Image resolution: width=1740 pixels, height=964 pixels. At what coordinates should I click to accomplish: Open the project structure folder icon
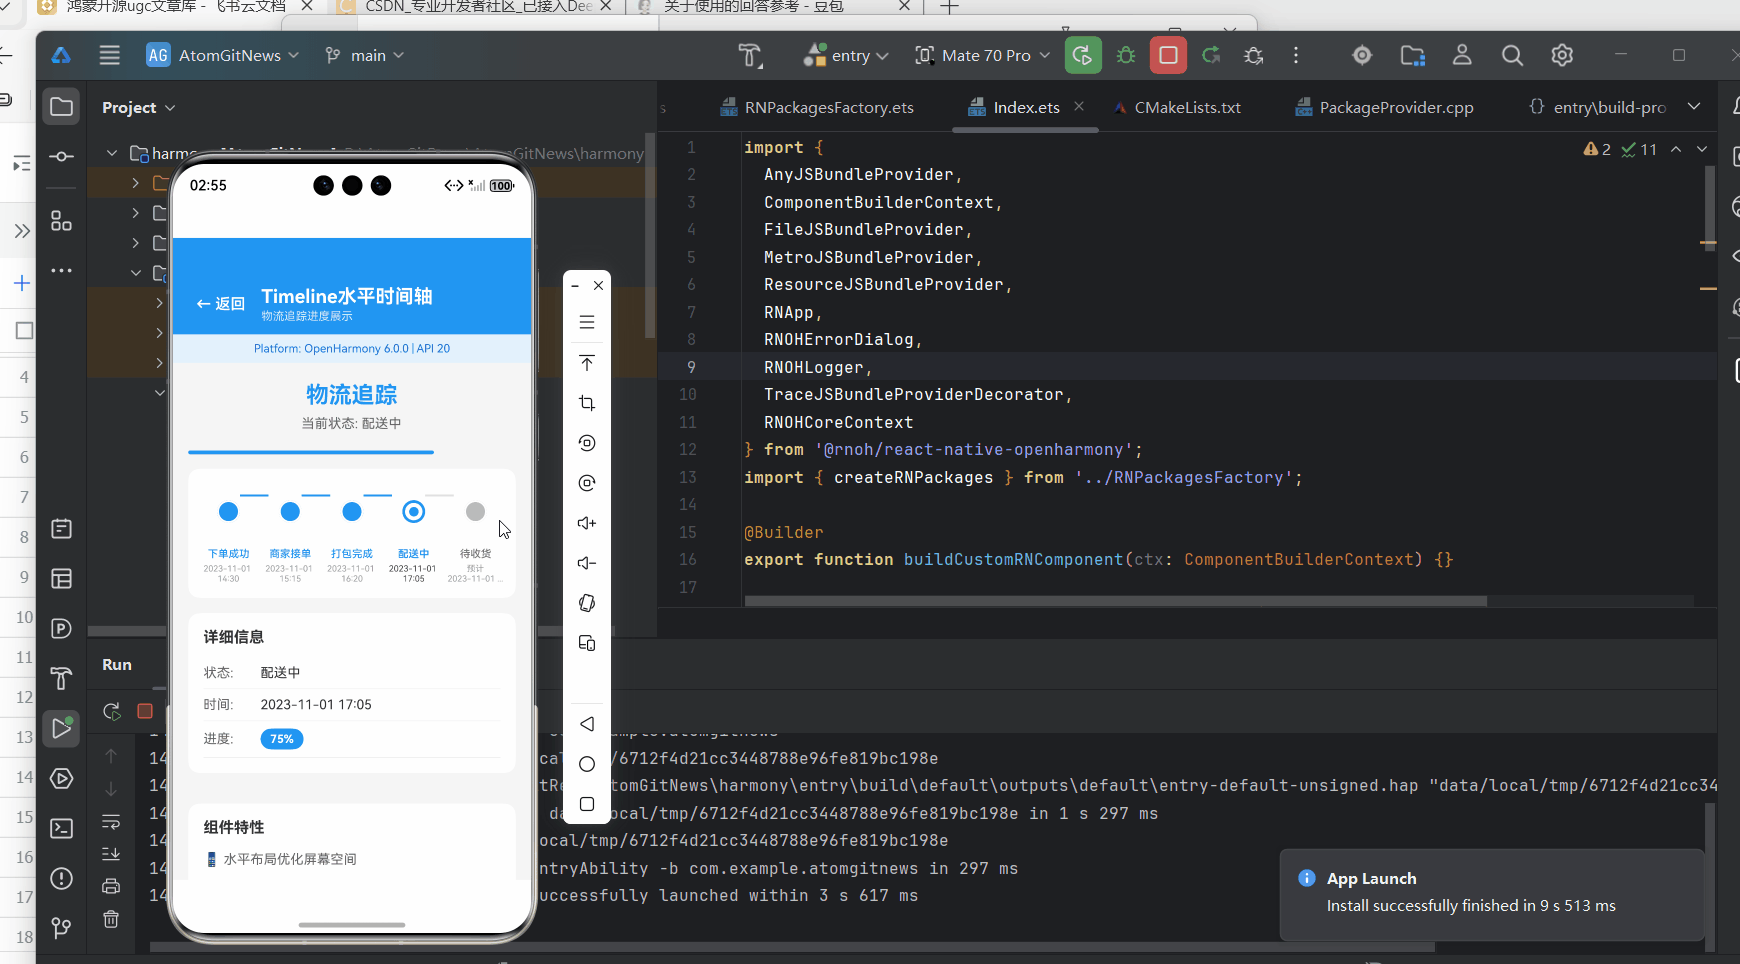pyautogui.click(x=1412, y=55)
